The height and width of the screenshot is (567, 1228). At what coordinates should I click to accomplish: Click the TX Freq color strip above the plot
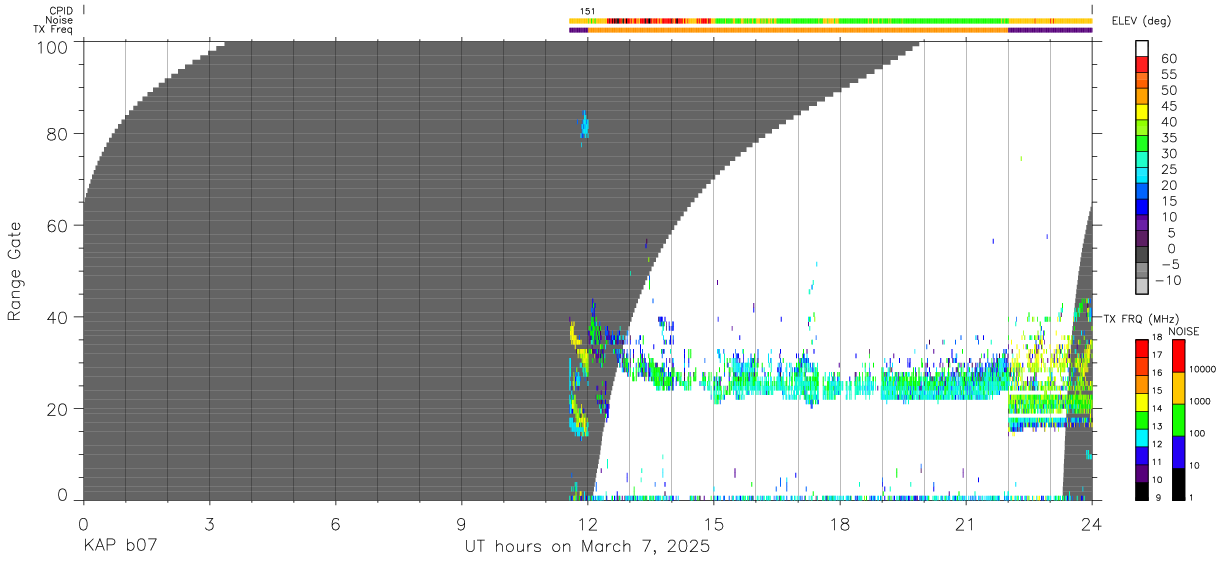[830, 30]
